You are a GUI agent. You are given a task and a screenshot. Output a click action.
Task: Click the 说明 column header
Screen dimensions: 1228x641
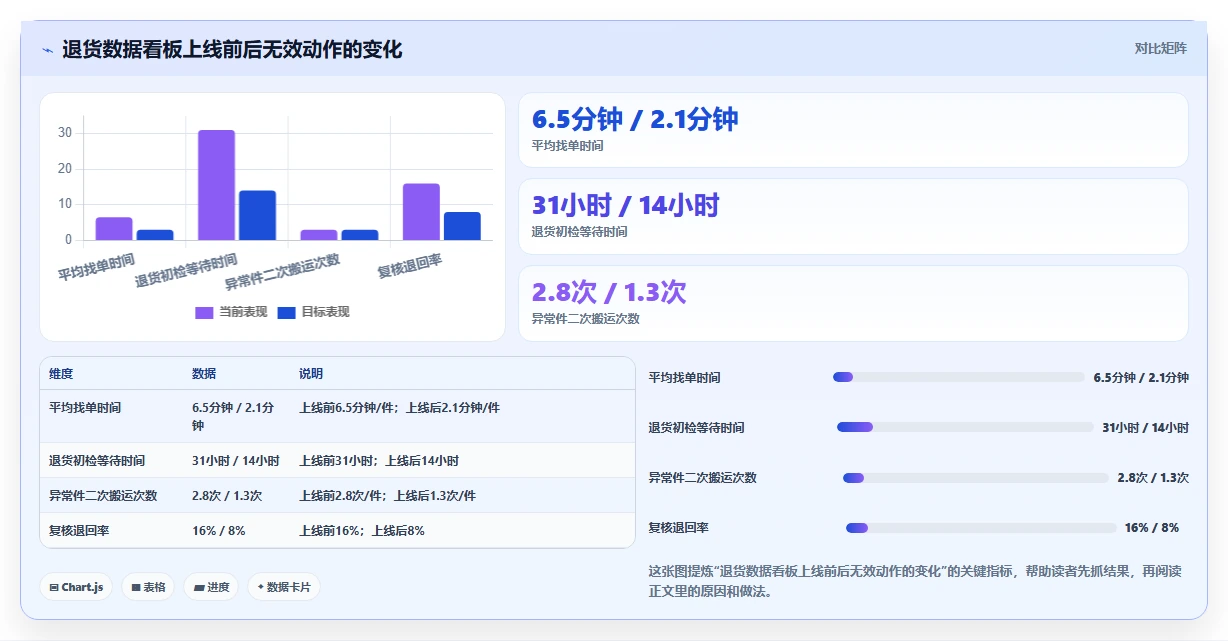point(311,374)
